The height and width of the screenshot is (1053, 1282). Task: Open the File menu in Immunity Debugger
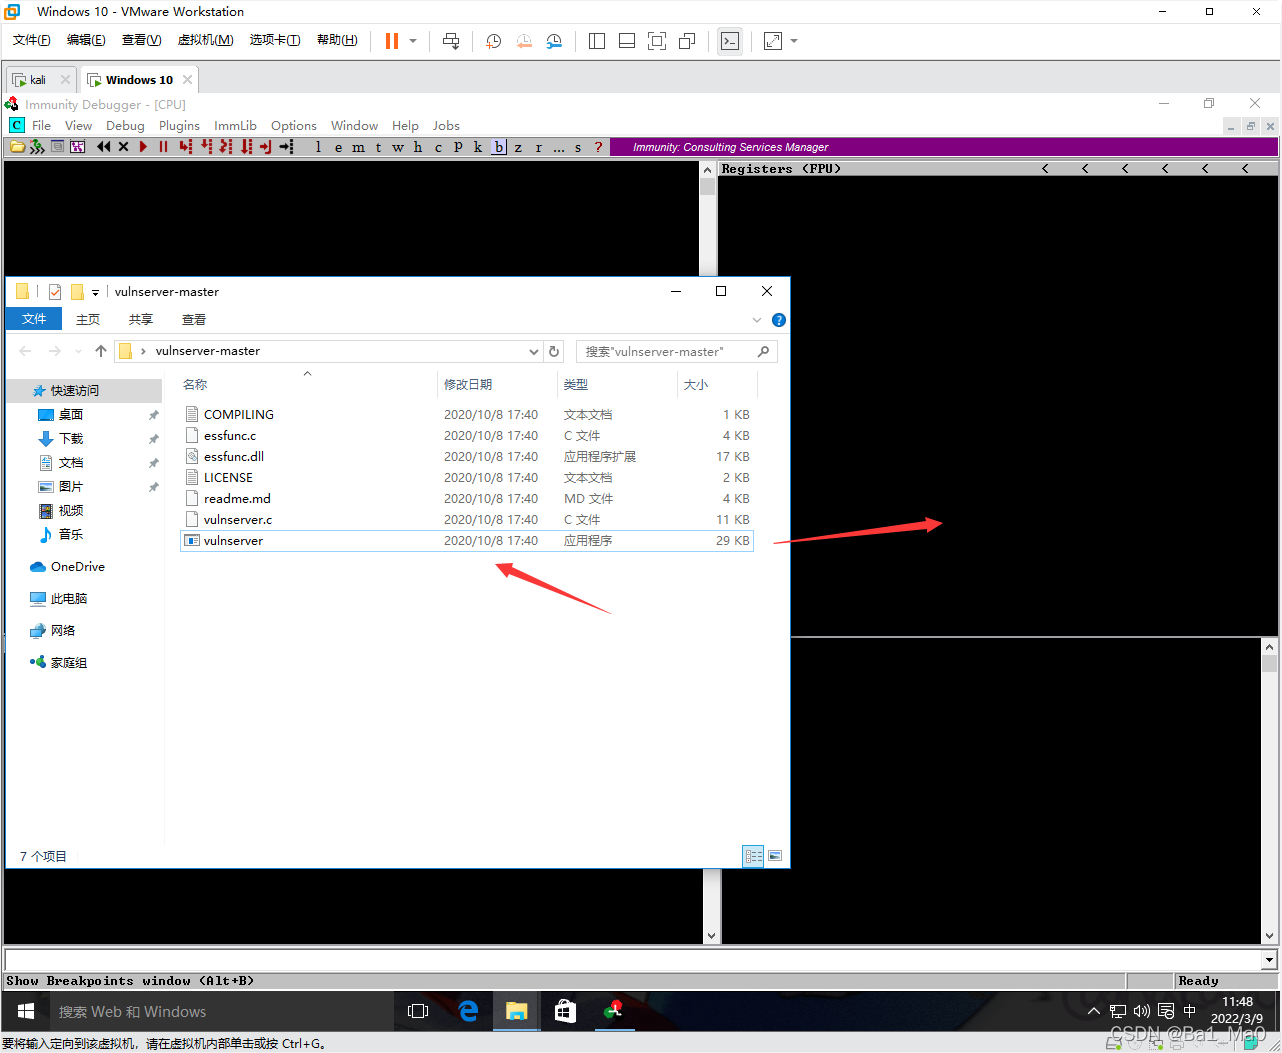[41, 125]
